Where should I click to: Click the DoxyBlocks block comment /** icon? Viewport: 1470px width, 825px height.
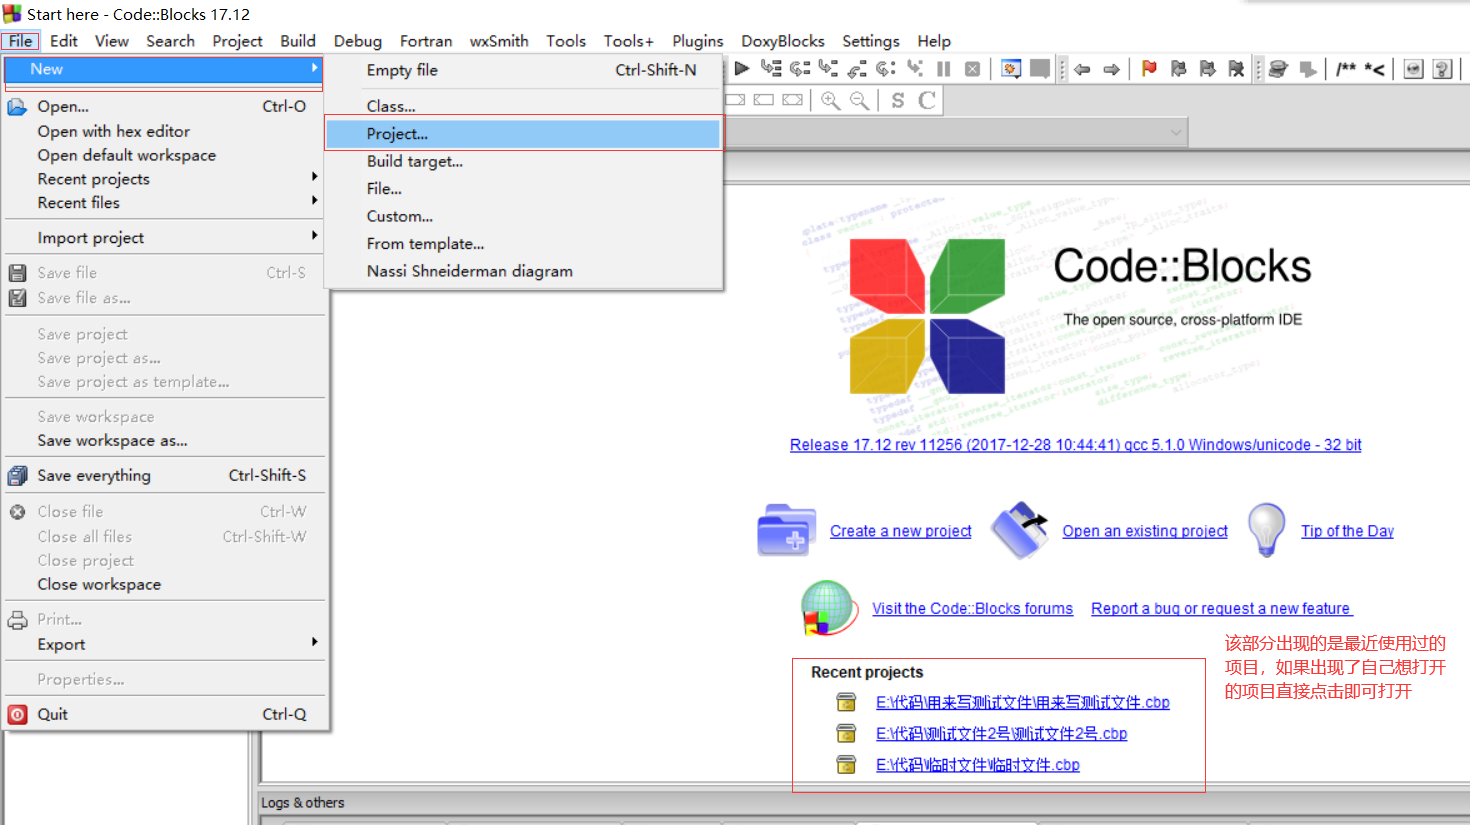click(1346, 69)
